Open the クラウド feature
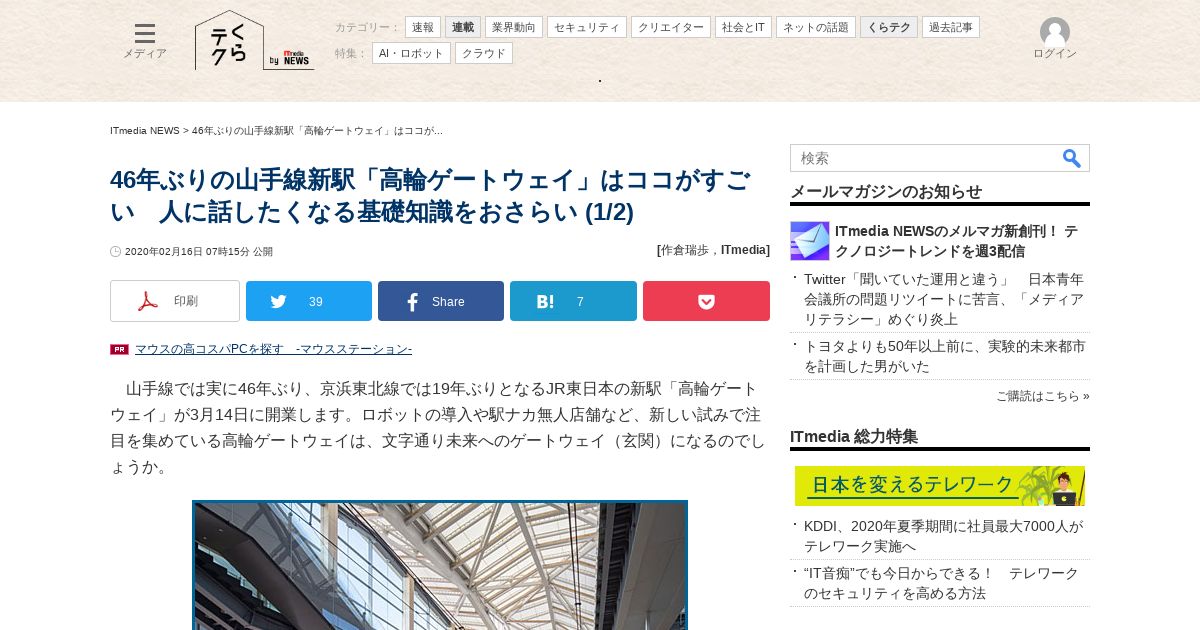The image size is (1200, 630). [484, 53]
